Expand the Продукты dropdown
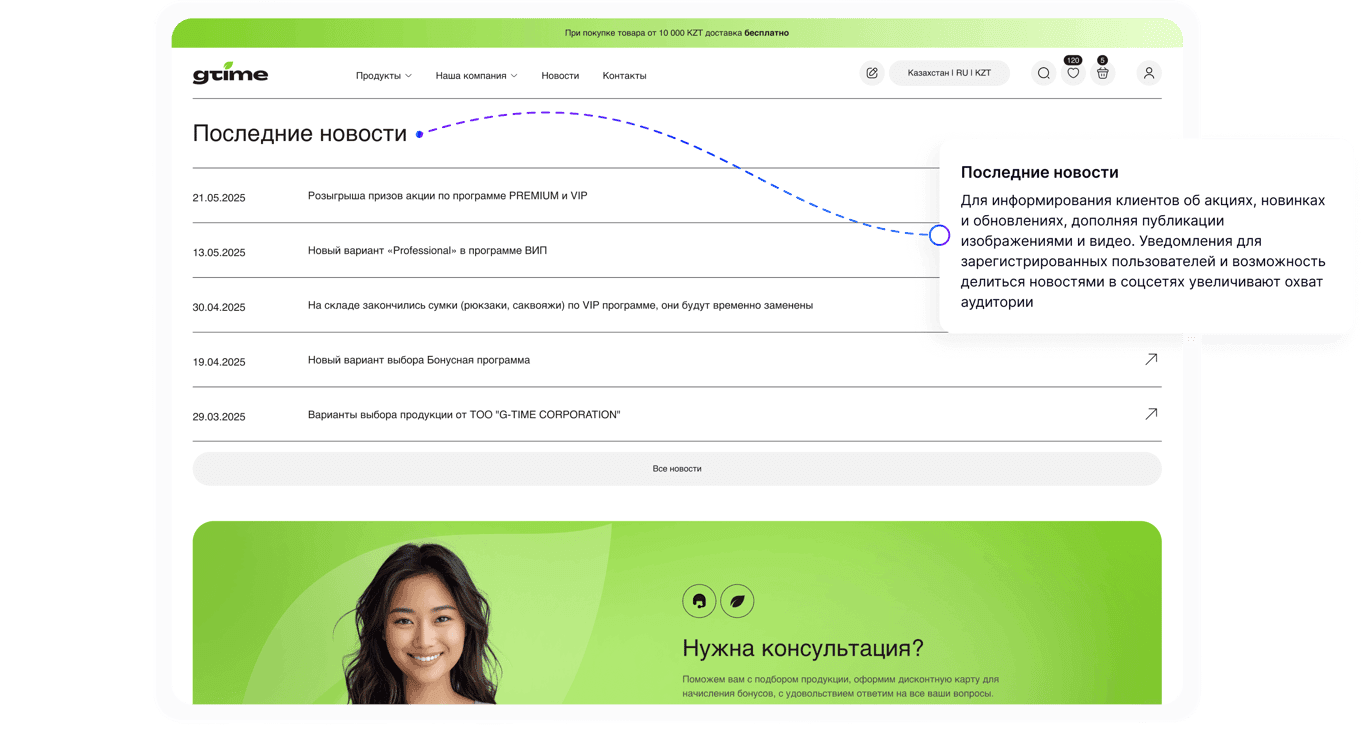Screen dimensions: 1366x733 coord(383,74)
